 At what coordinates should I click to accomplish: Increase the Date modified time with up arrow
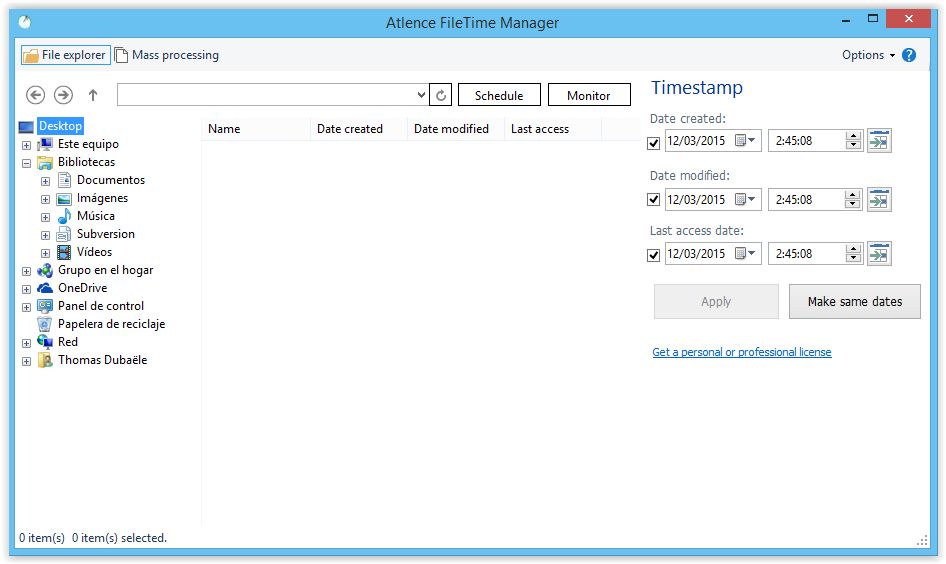(x=852, y=195)
